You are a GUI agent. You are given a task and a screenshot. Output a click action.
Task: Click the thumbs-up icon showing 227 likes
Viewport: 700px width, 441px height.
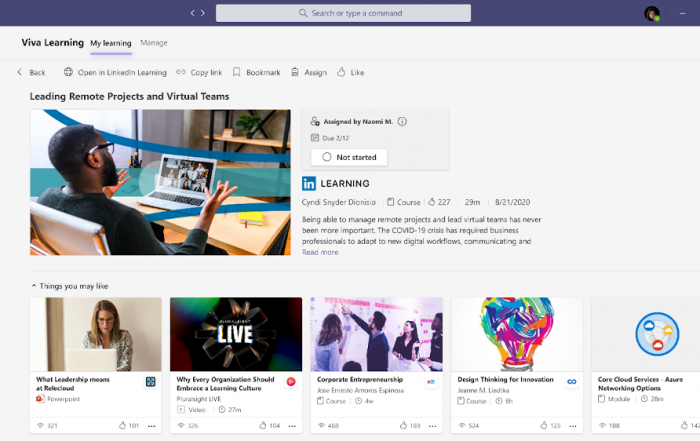pyautogui.click(x=432, y=202)
